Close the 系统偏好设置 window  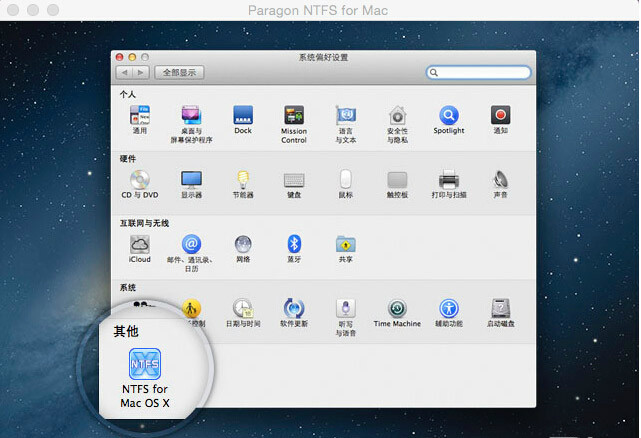[x=119, y=57]
